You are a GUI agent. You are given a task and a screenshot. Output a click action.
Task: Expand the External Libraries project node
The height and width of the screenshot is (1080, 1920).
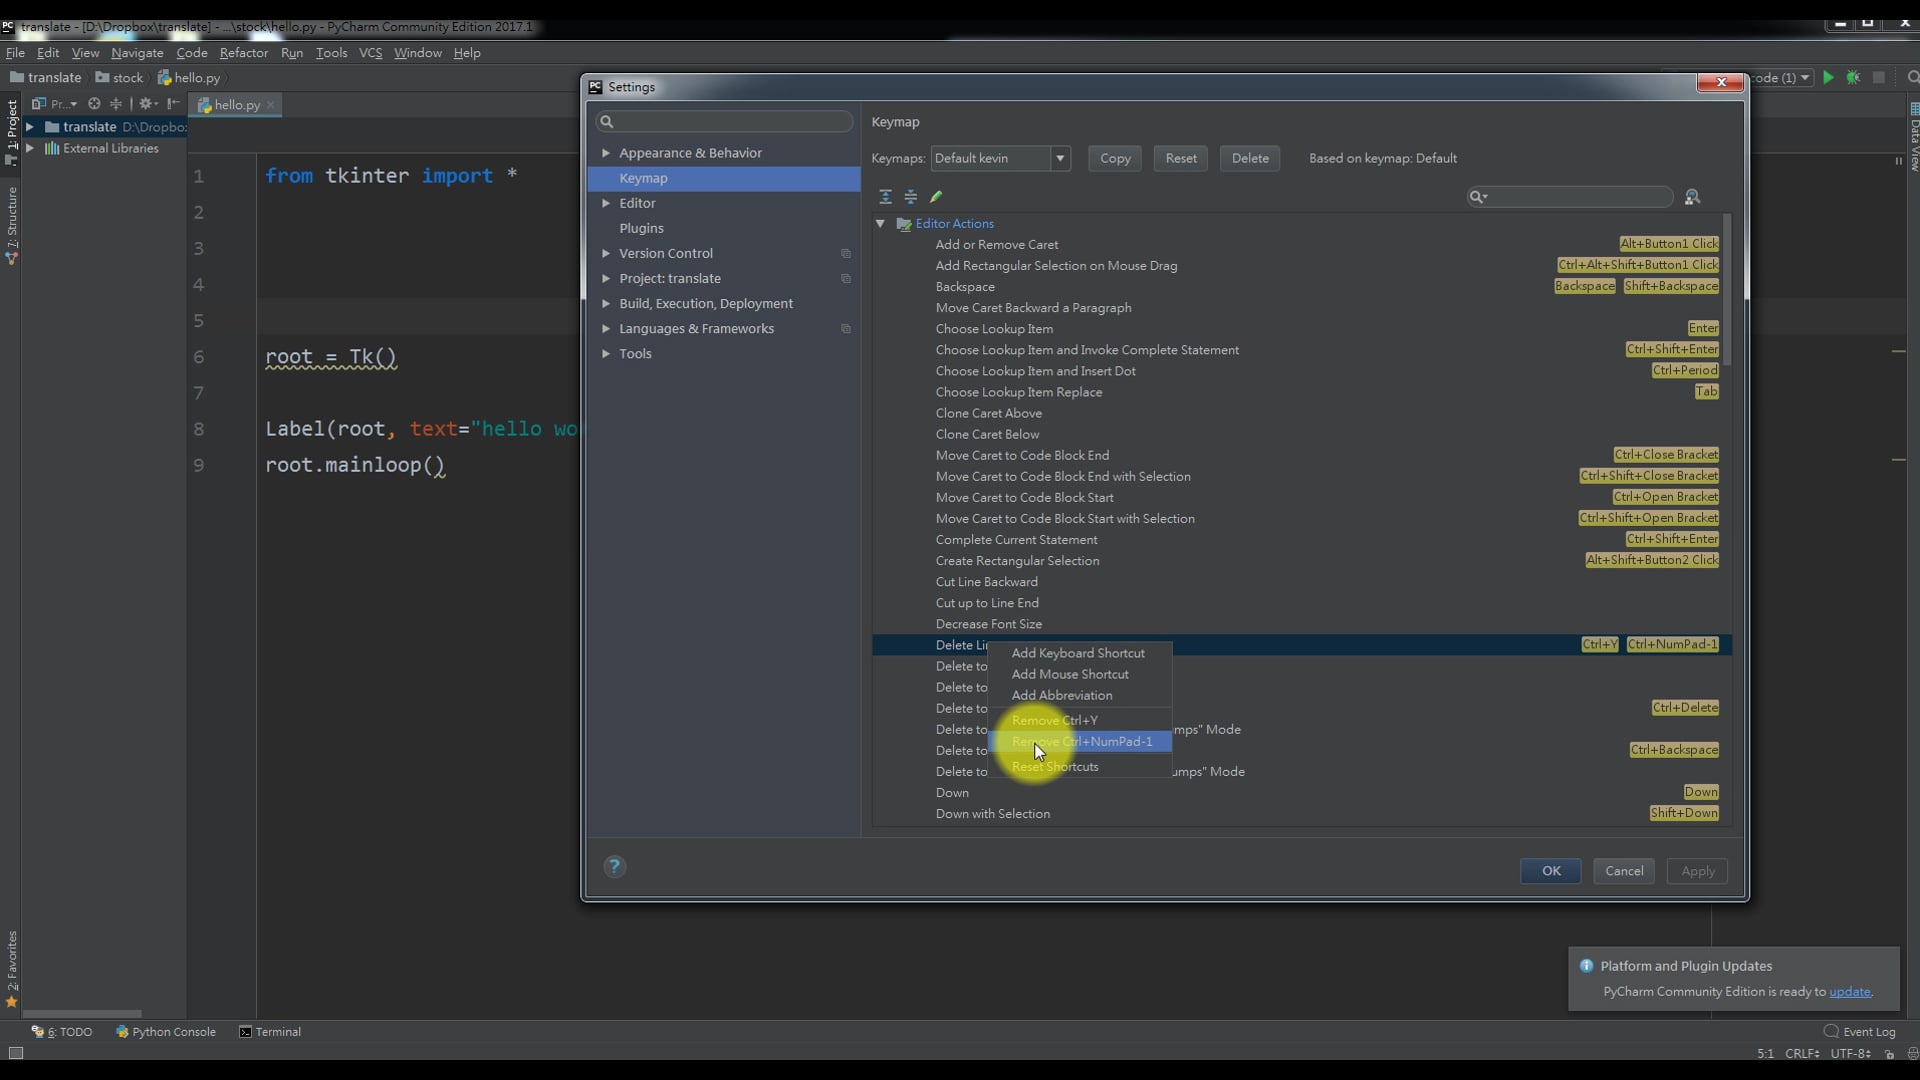click(x=30, y=148)
